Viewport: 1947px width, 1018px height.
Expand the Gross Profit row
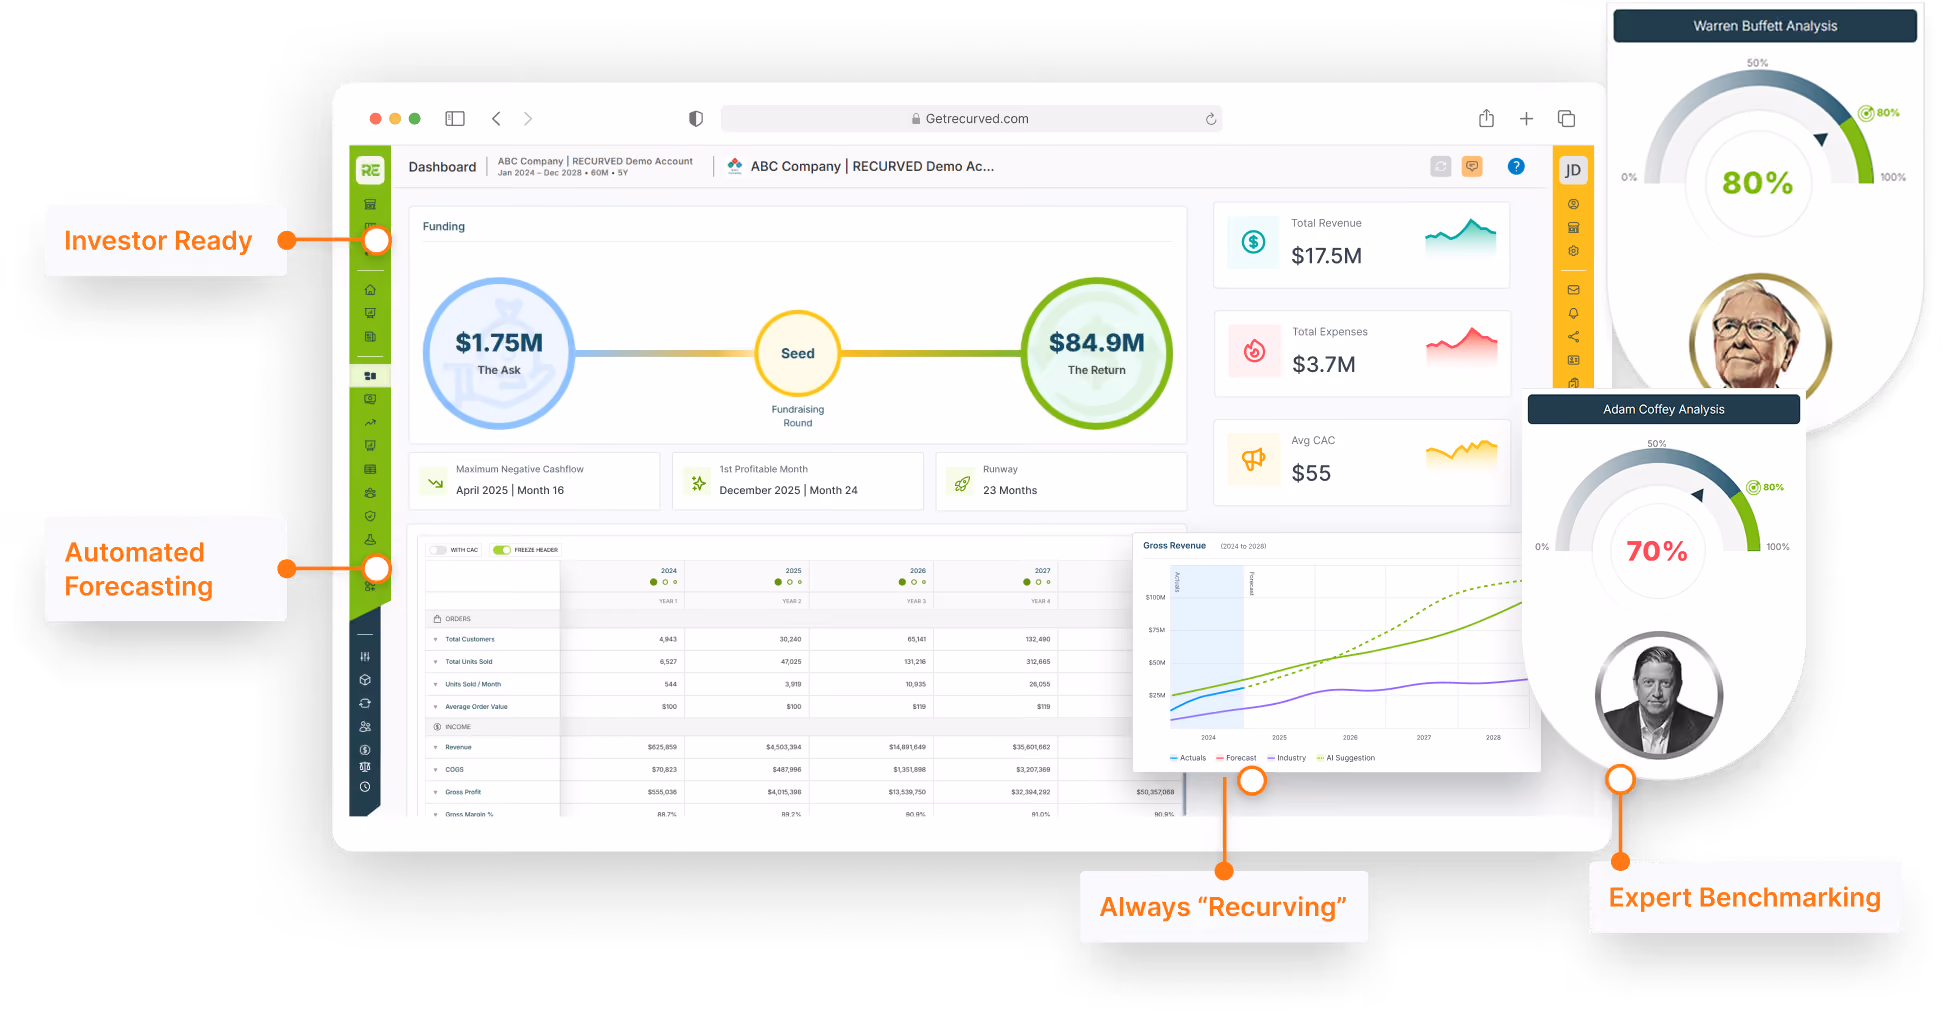(x=436, y=792)
